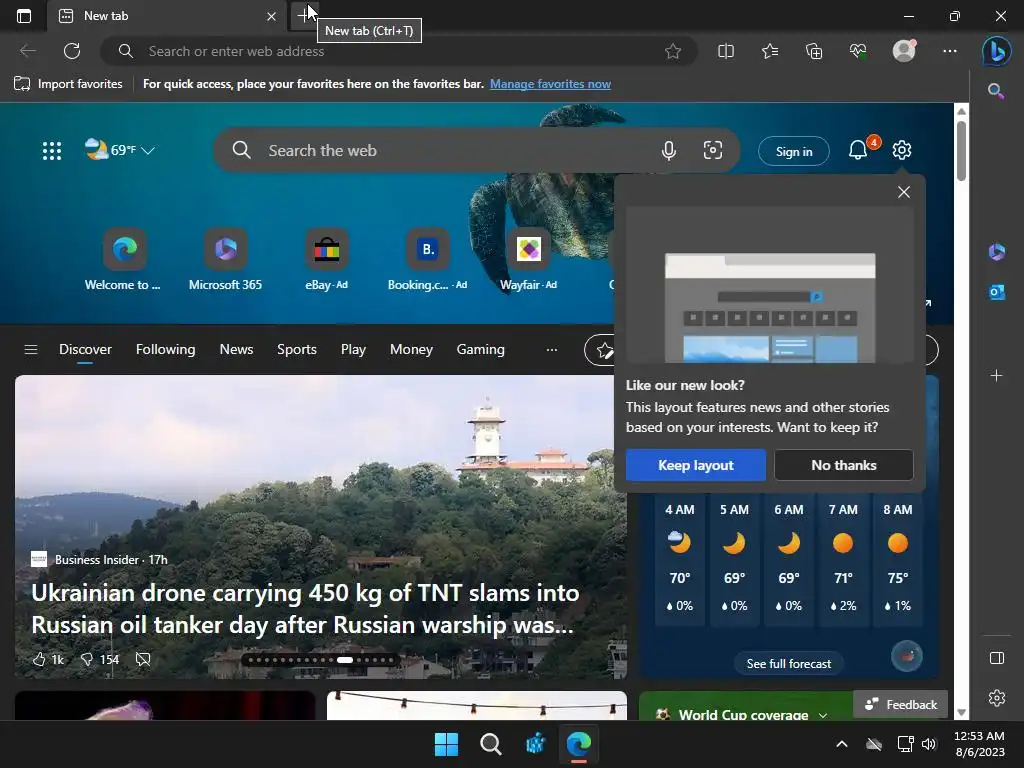The width and height of the screenshot is (1024, 768).
Task: Open Feedback button
Action: coord(901,705)
